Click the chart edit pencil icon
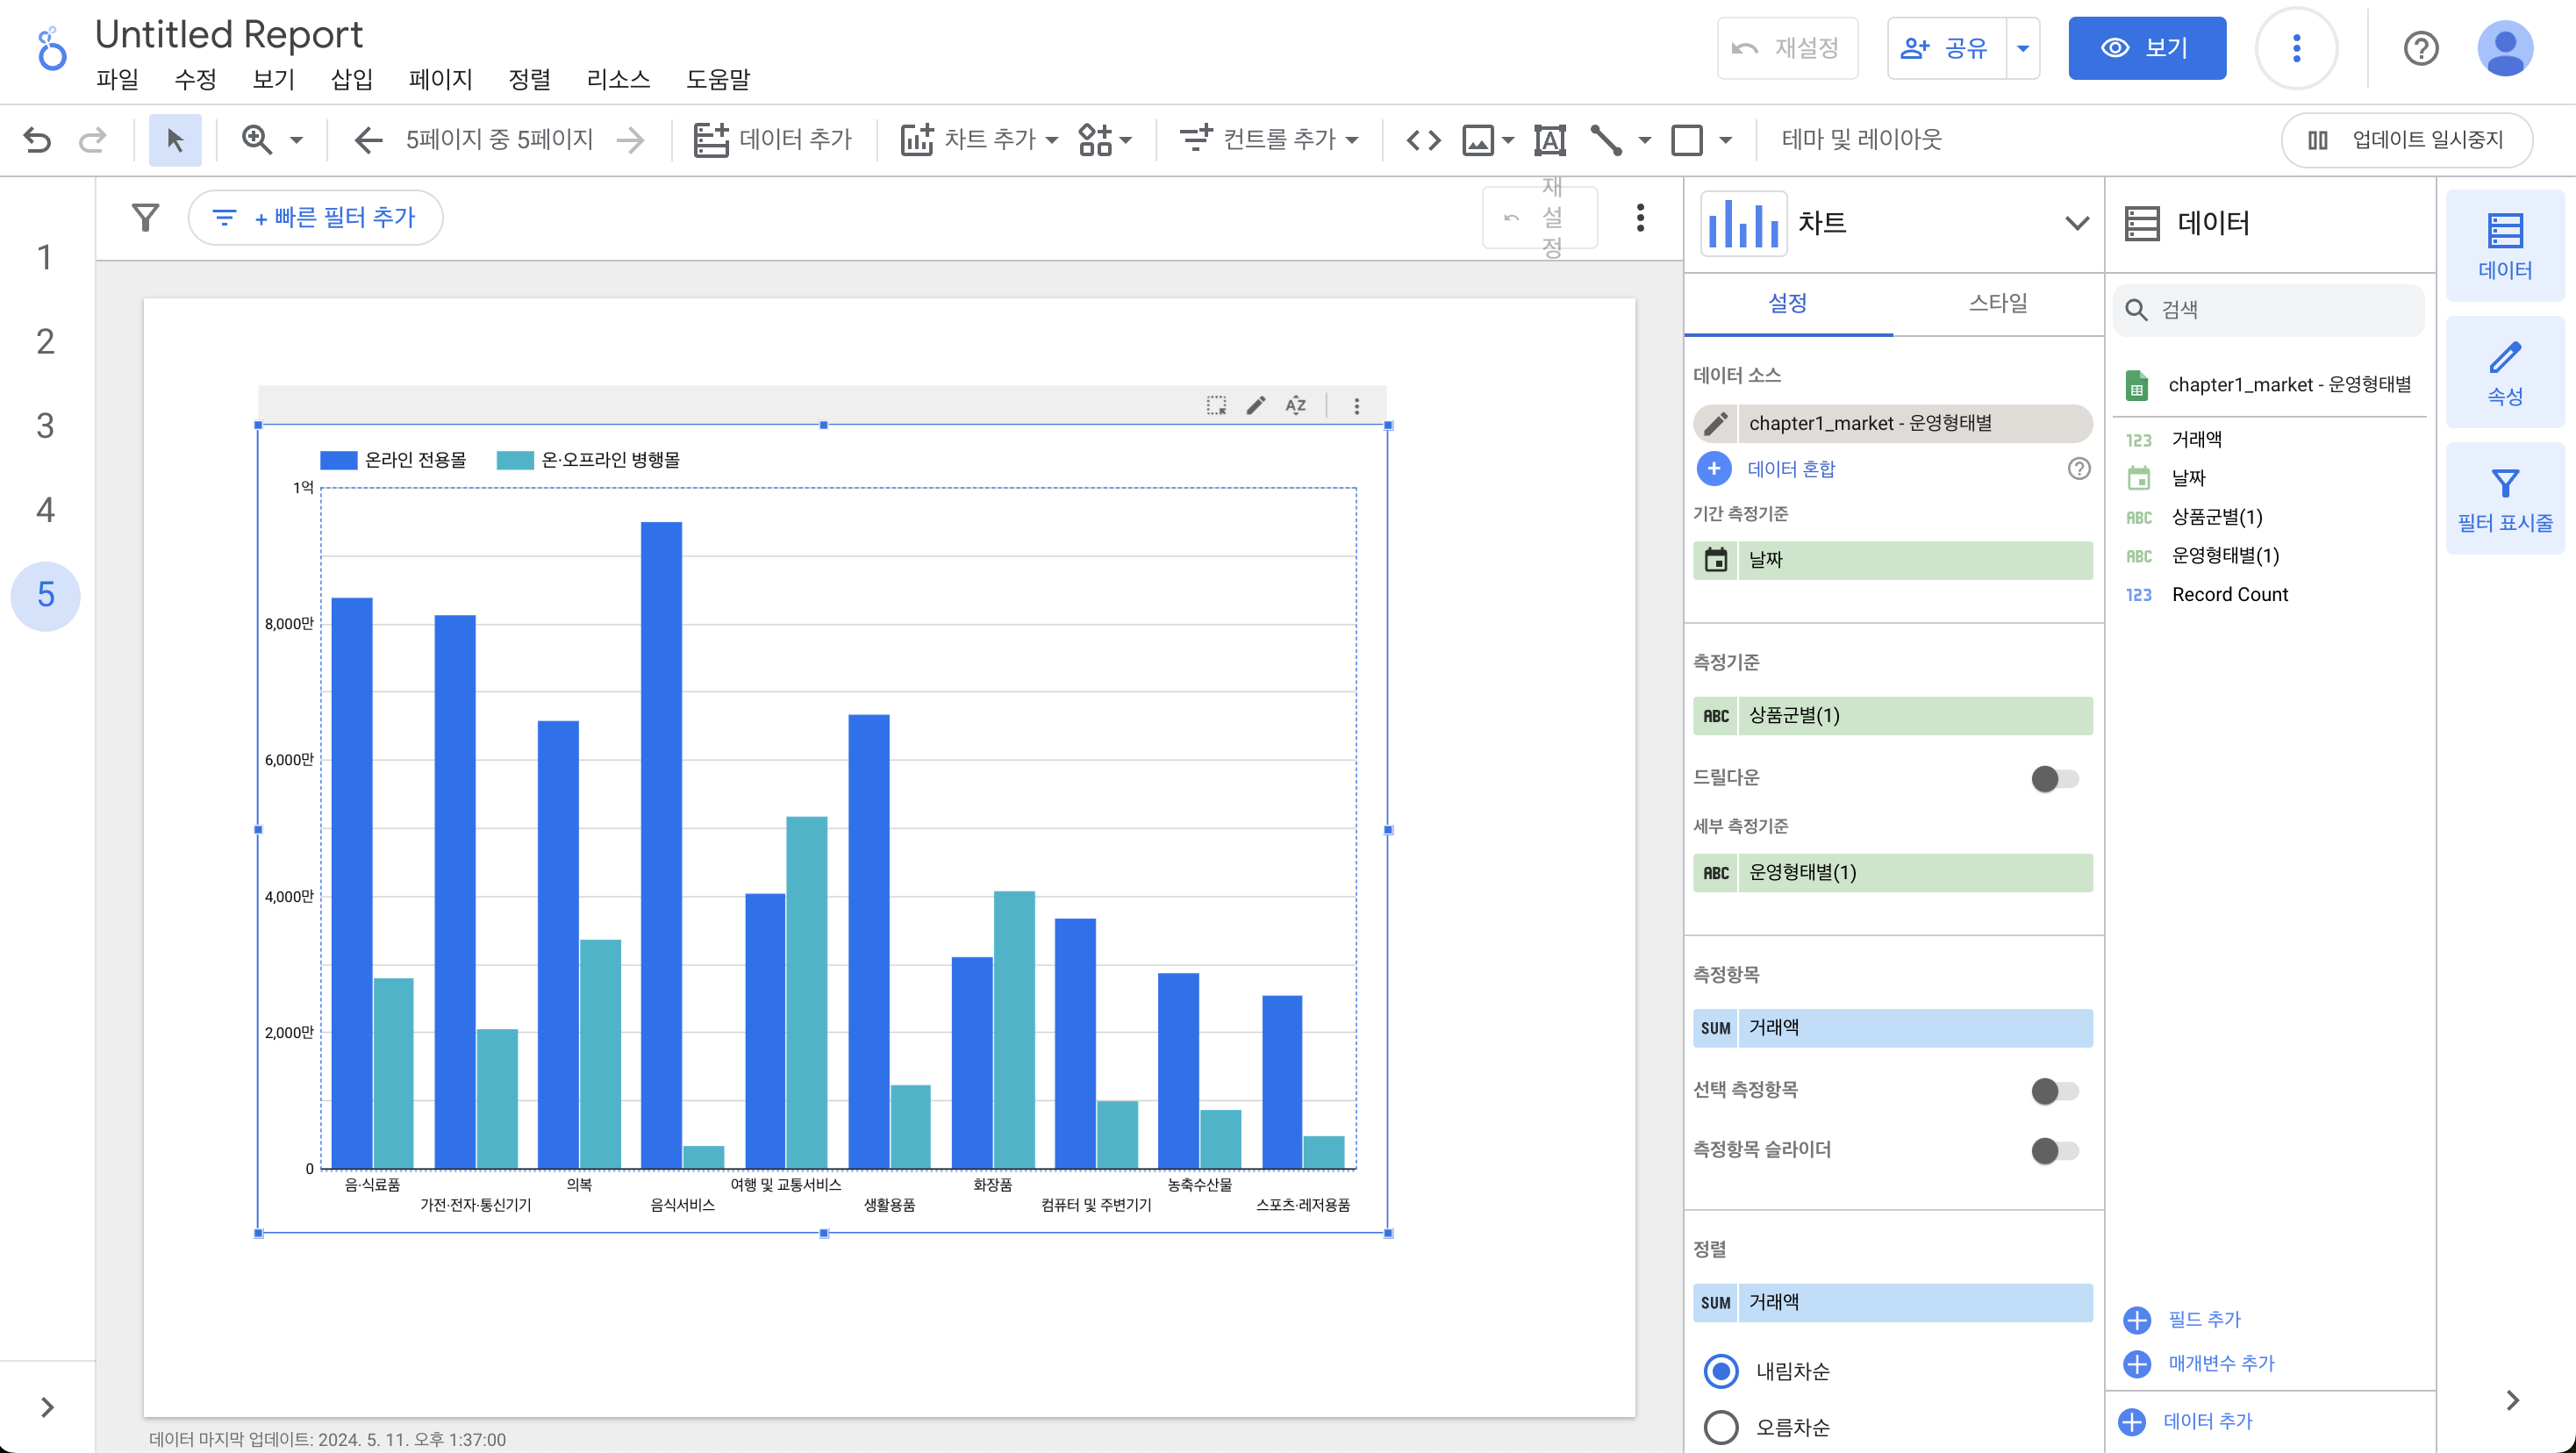Viewport: 2576px width, 1453px height. point(1256,405)
